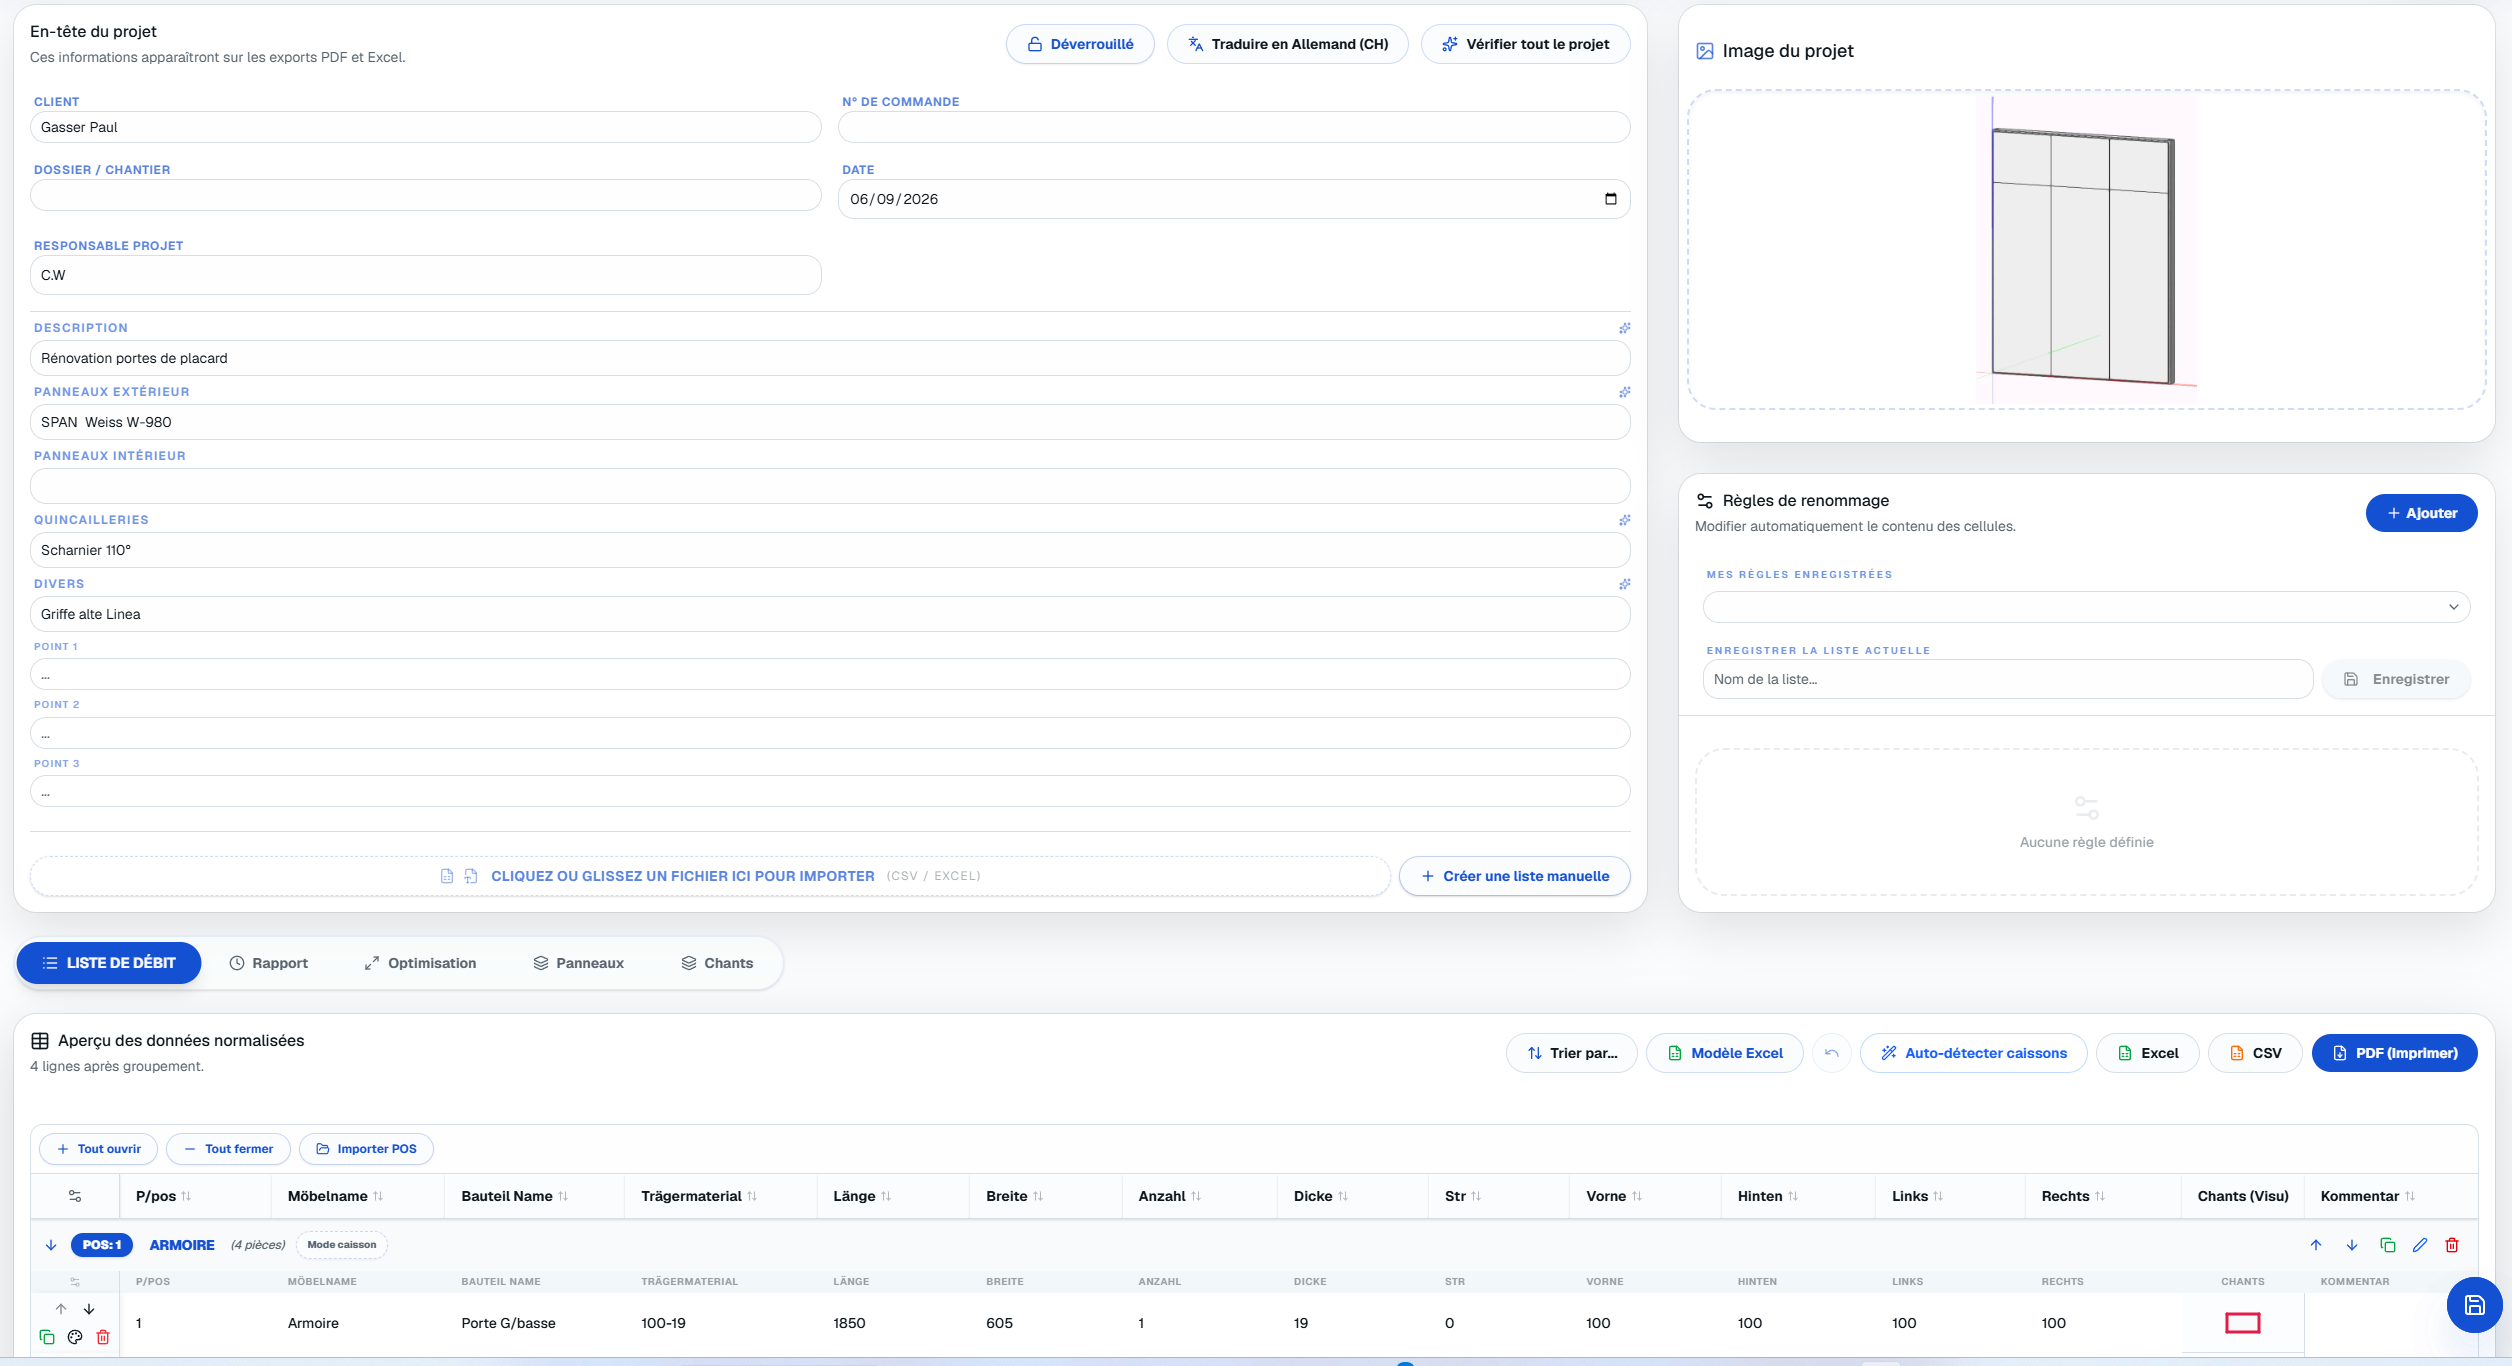Click the floating blue save button
Image resolution: width=2512 pixels, height=1366 pixels.
[x=2474, y=1305]
